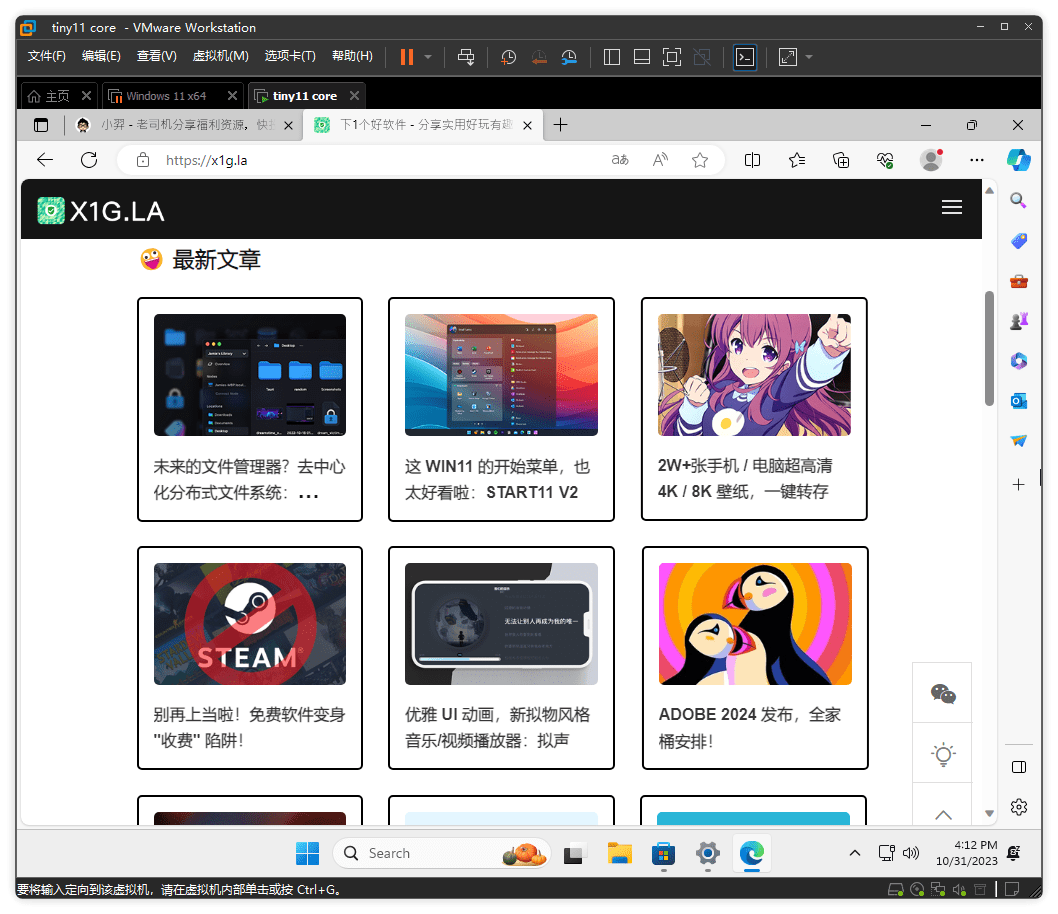Viewport: 1058px width, 914px height.
Task: Toggle the VMware tab thumbnail bar
Action: coord(641,57)
